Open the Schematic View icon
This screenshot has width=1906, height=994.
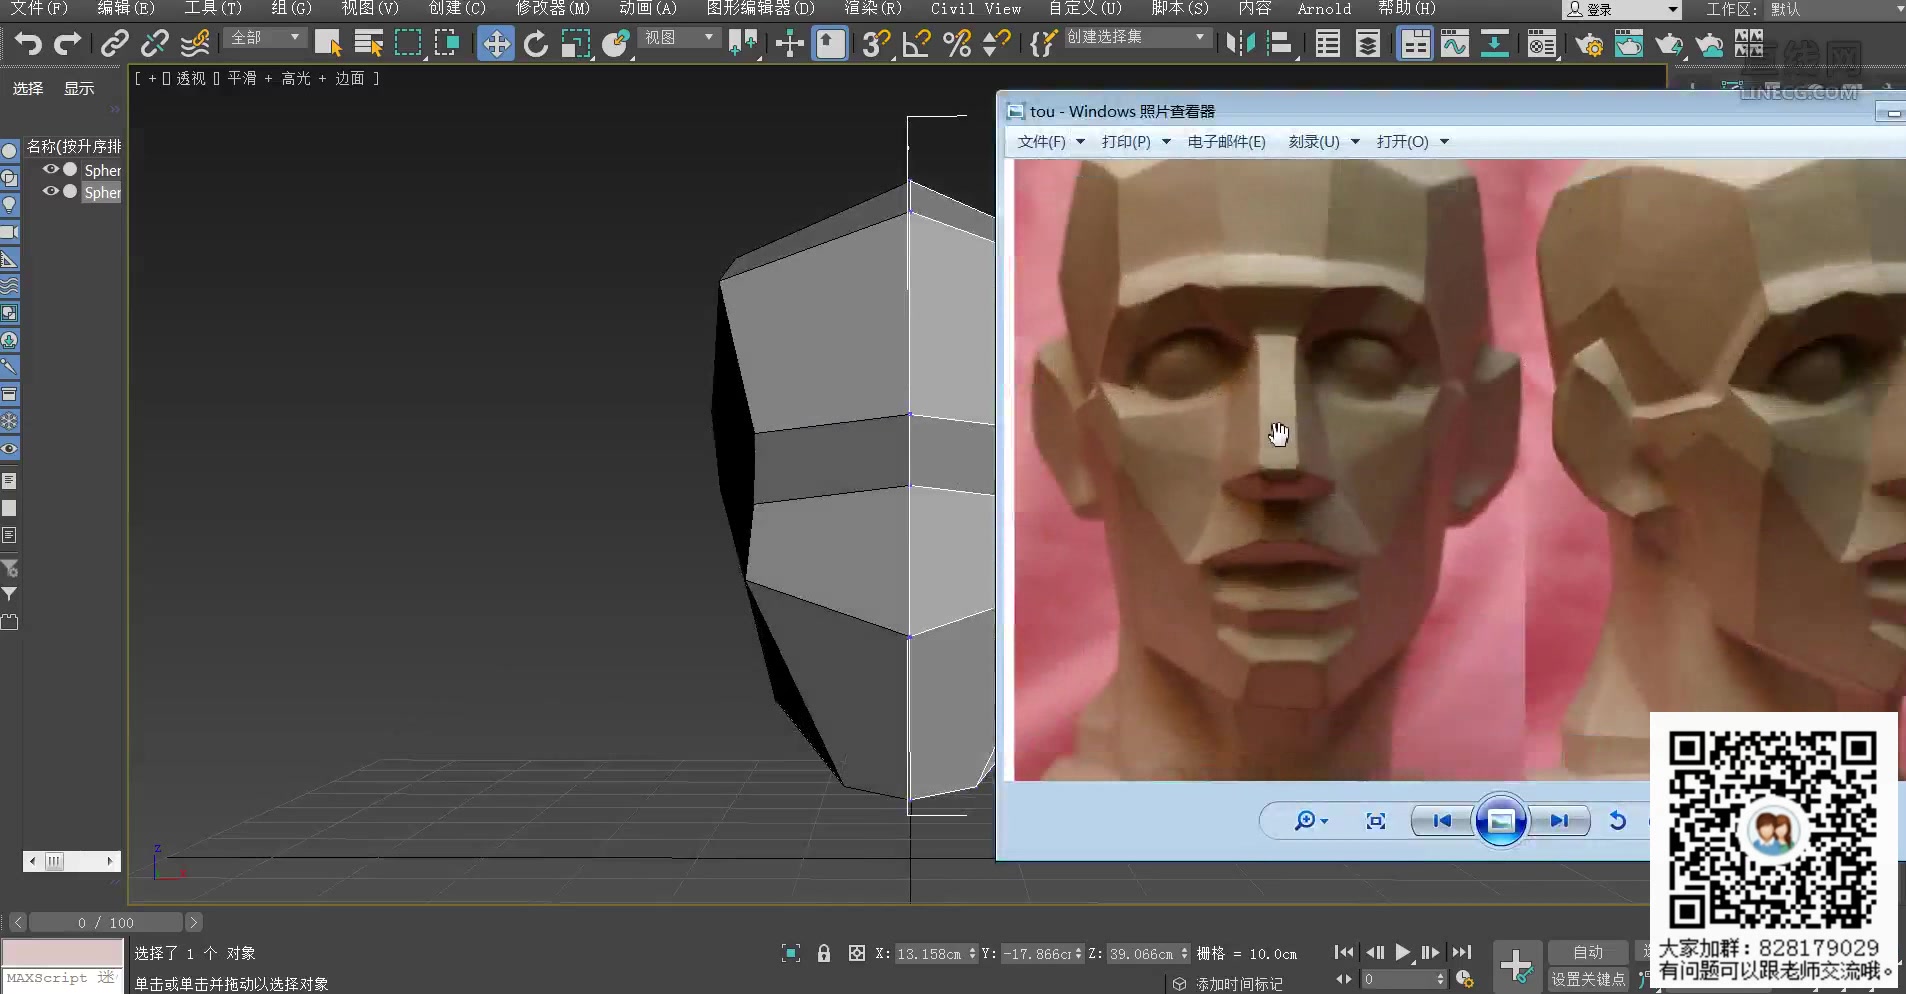pyautogui.click(x=1495, y=44)
